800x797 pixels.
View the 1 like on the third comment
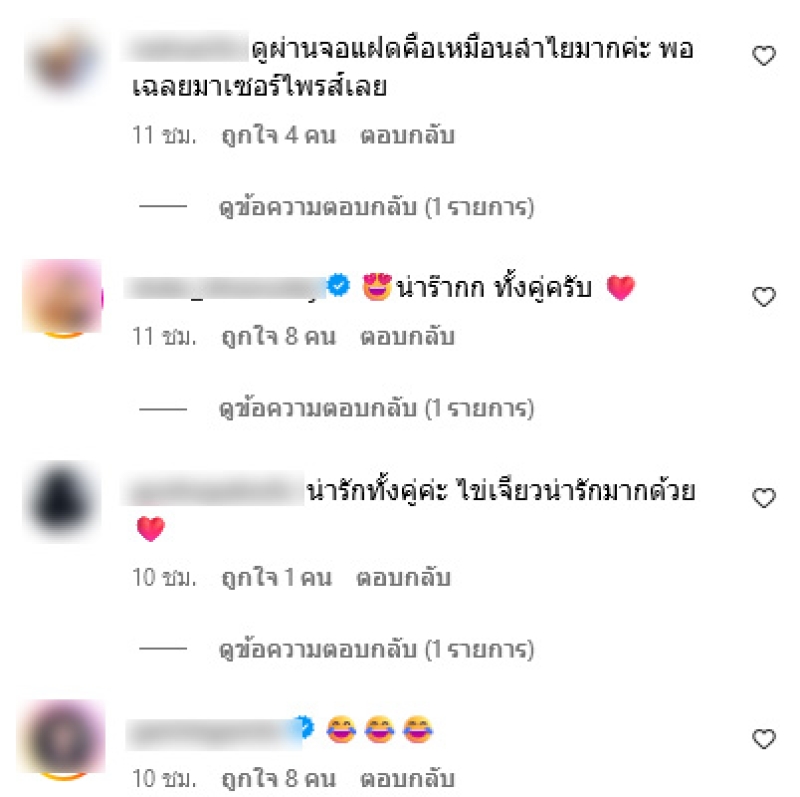click(x=277, y=578)
